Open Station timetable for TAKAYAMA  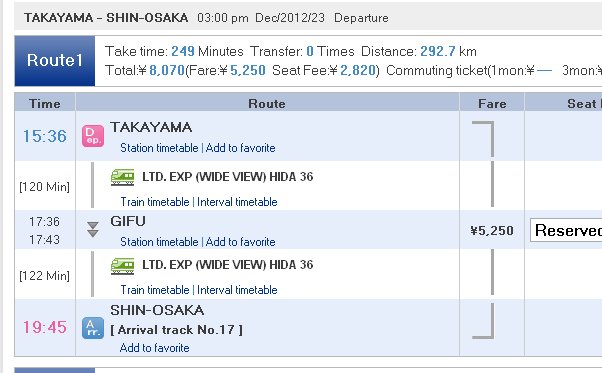coord(159,148)
